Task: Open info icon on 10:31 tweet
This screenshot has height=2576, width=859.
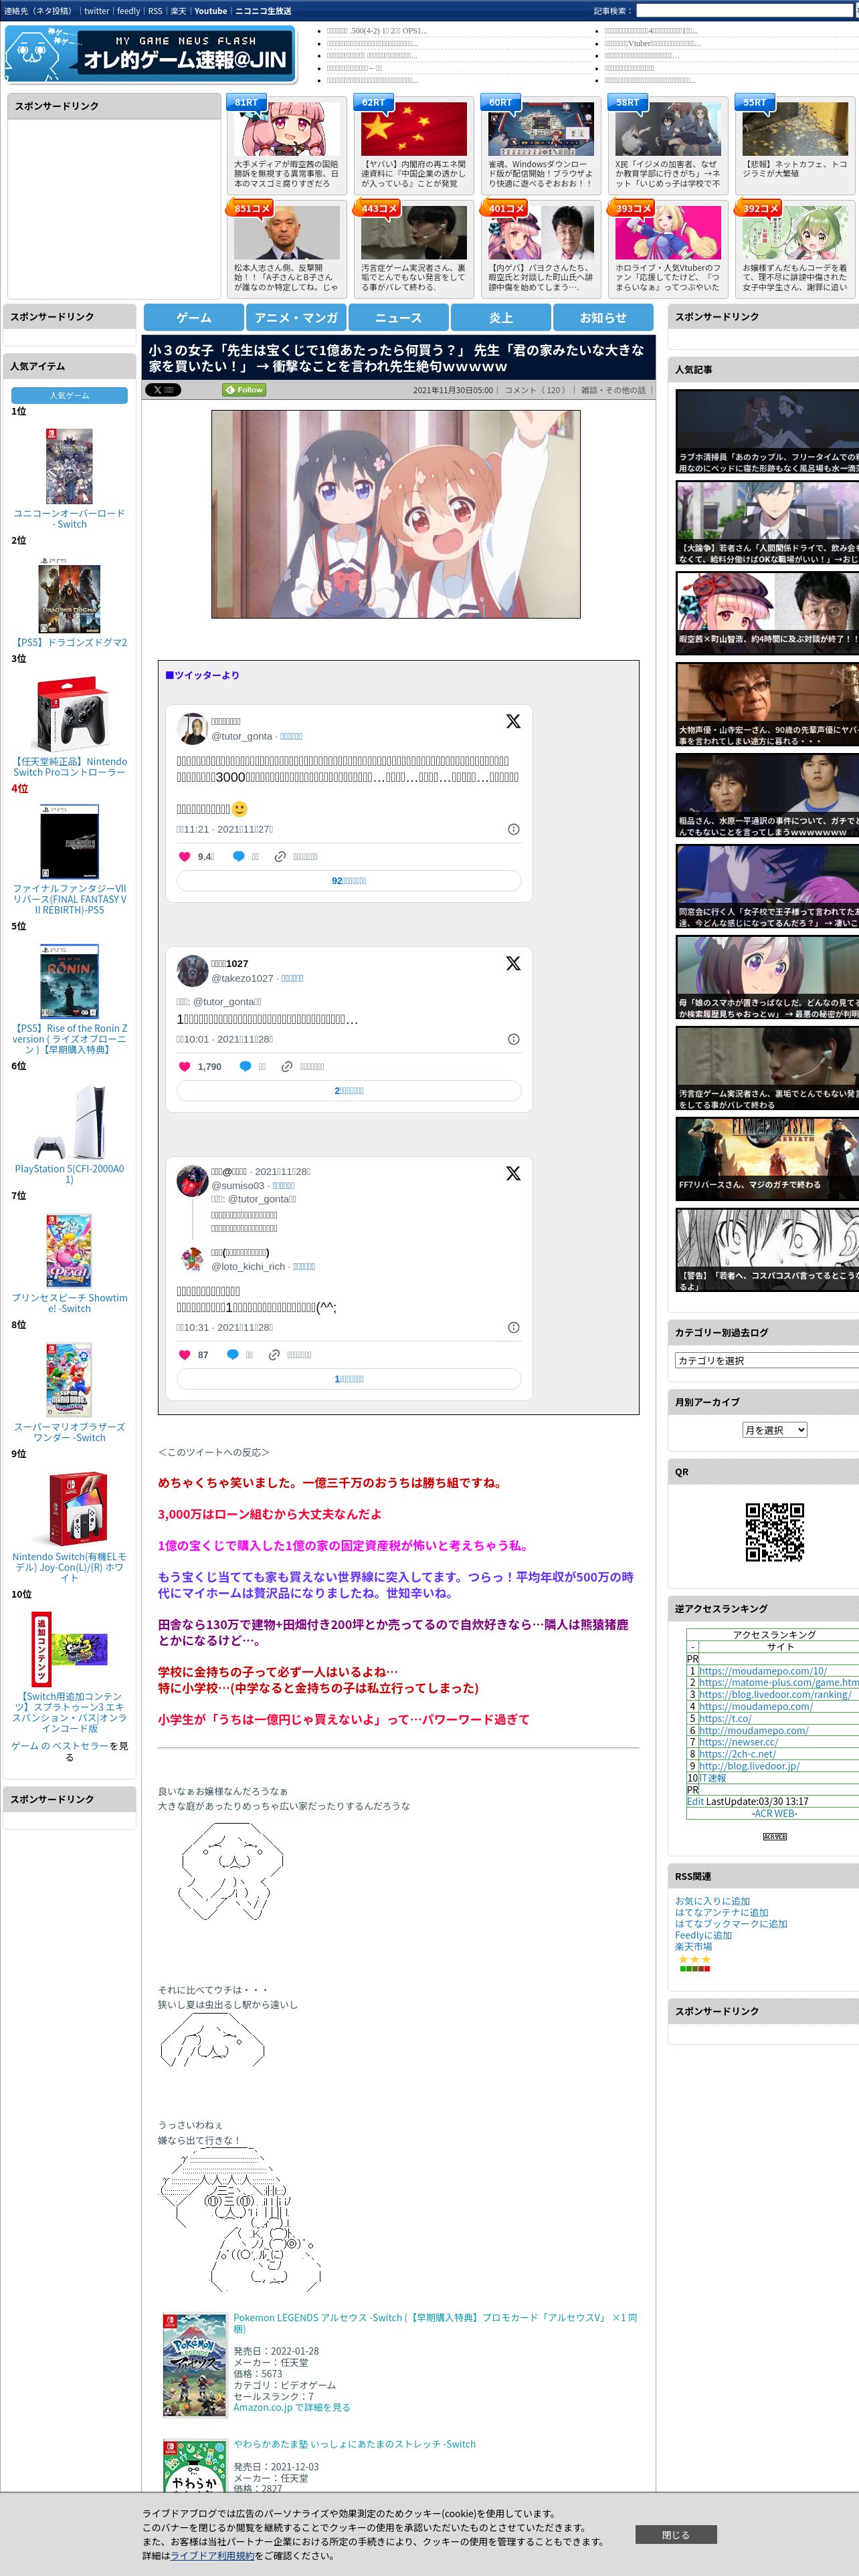Action: [513, 1327]
